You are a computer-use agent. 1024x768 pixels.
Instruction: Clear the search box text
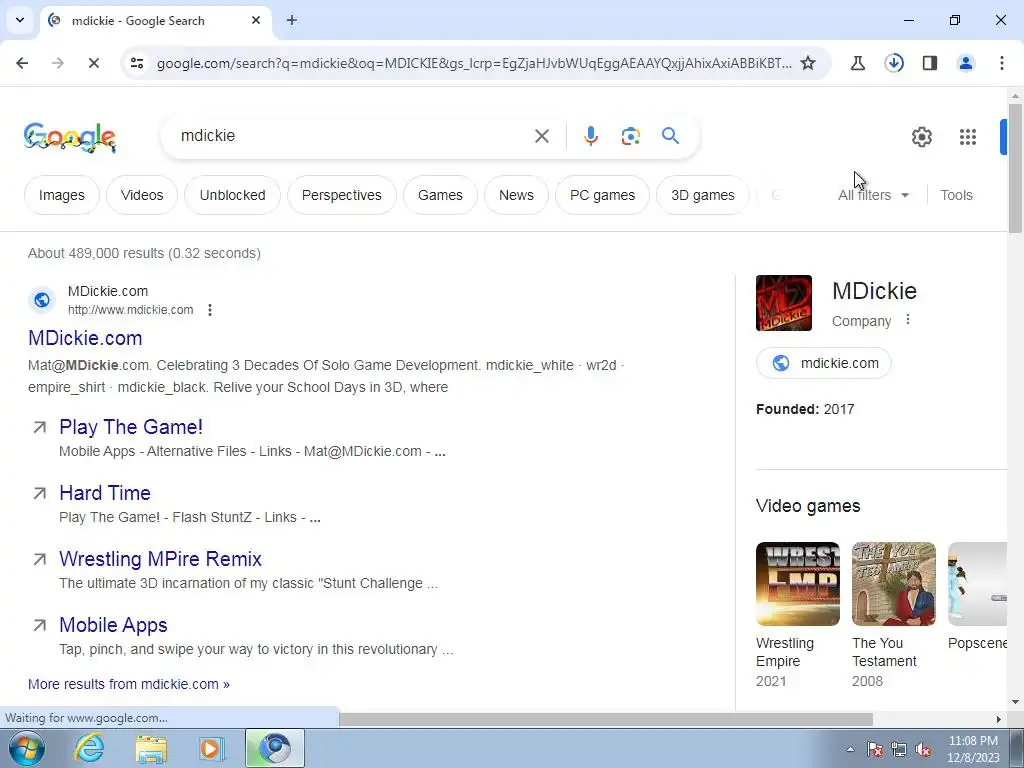tap(541, 136)
